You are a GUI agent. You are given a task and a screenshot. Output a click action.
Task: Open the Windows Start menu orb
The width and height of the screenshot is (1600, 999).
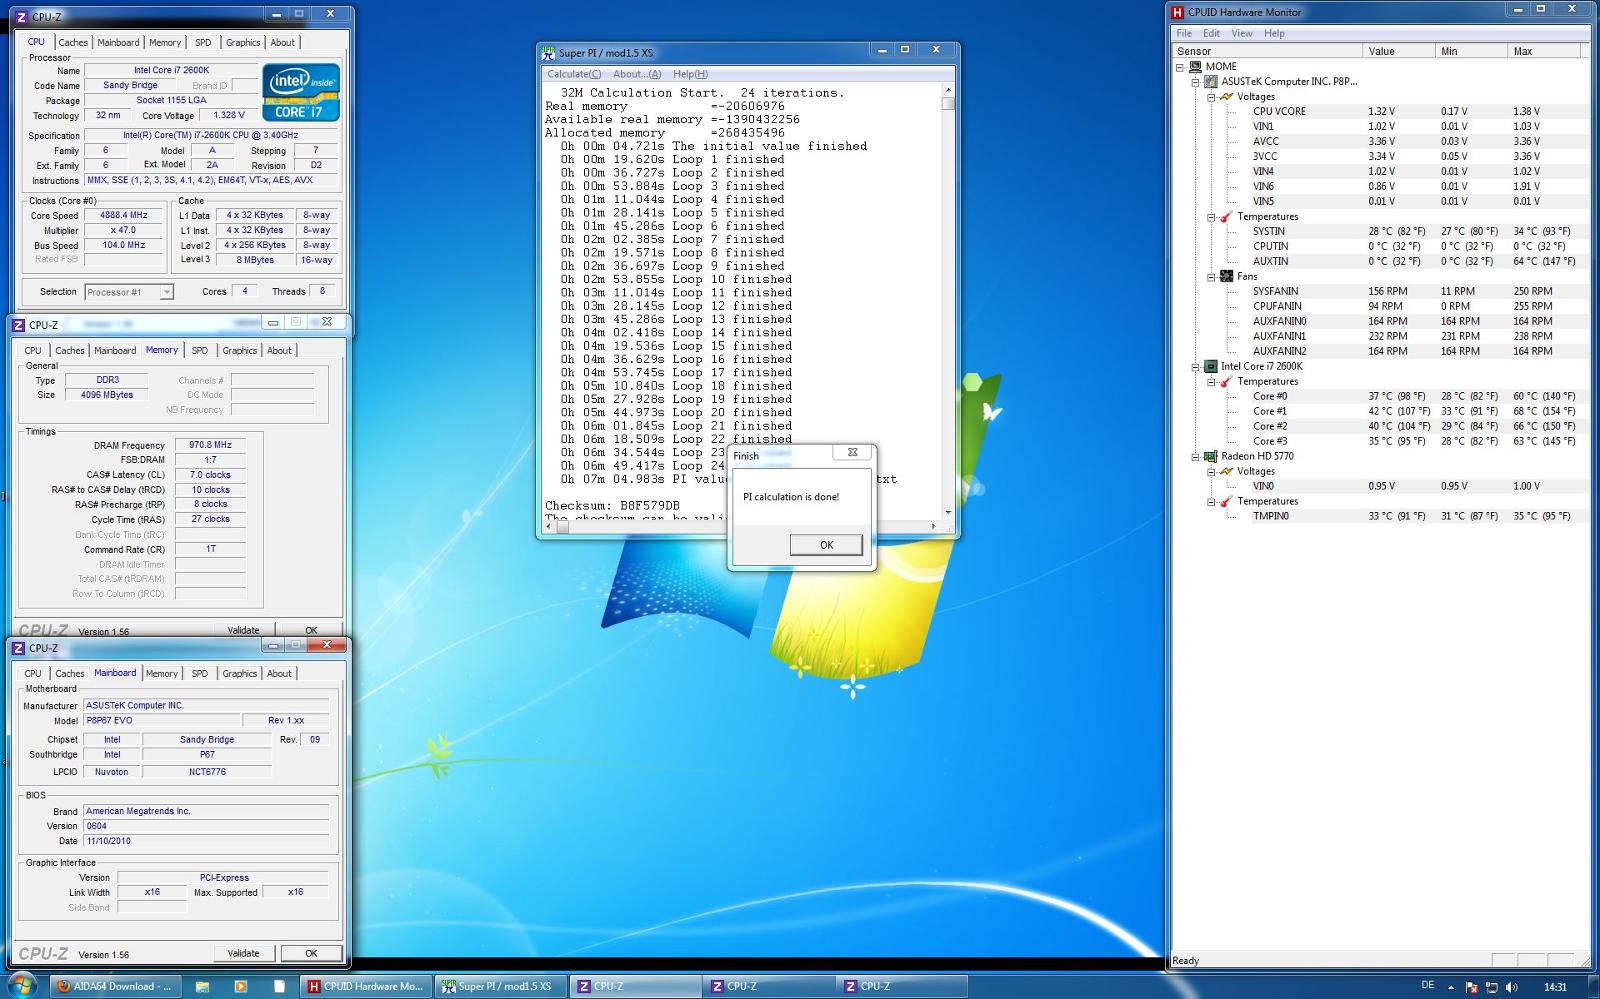click(21, 985)
